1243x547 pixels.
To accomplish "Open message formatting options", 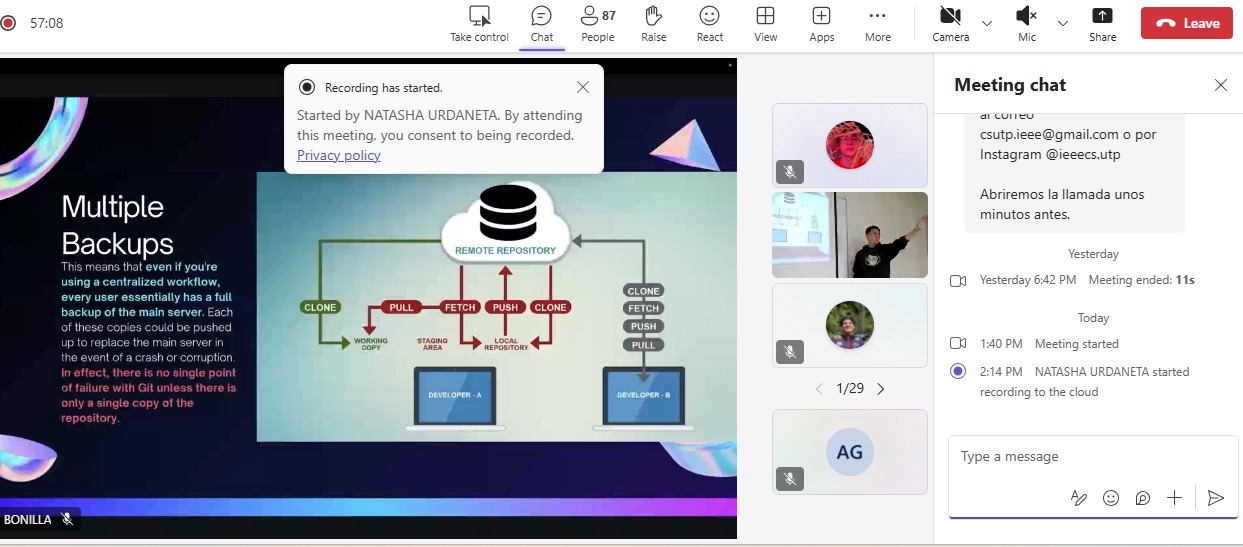I will [x=1078, y=498].
